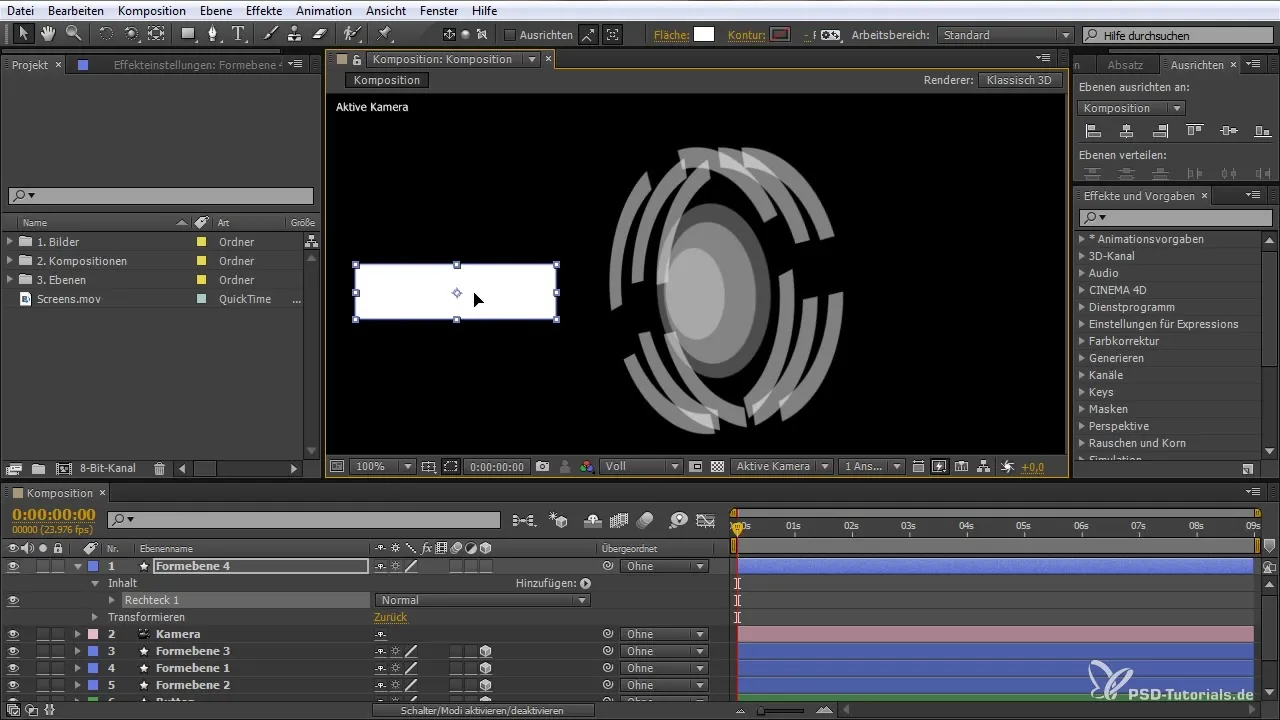Hide the Kamera layer
The width and height of the screenshot is (1280, 720).
[13, 634]
